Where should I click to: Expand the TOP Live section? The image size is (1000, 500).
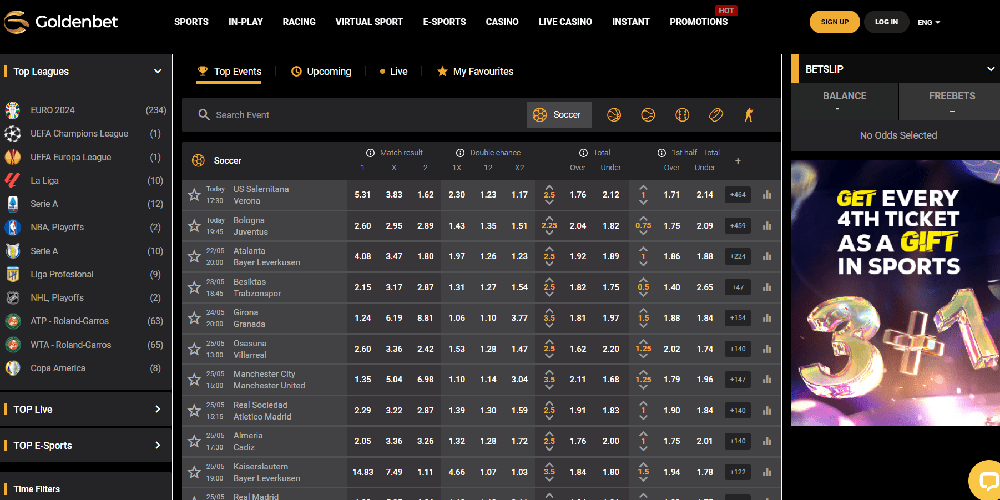click(x=157, y=409)
